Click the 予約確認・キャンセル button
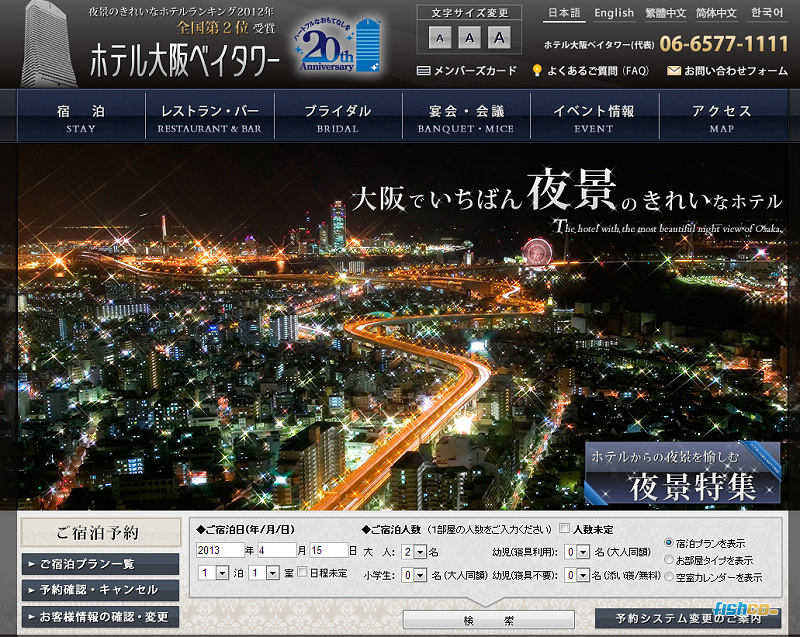The width and height of the screenshot is (800, 637). pos(101,590)
